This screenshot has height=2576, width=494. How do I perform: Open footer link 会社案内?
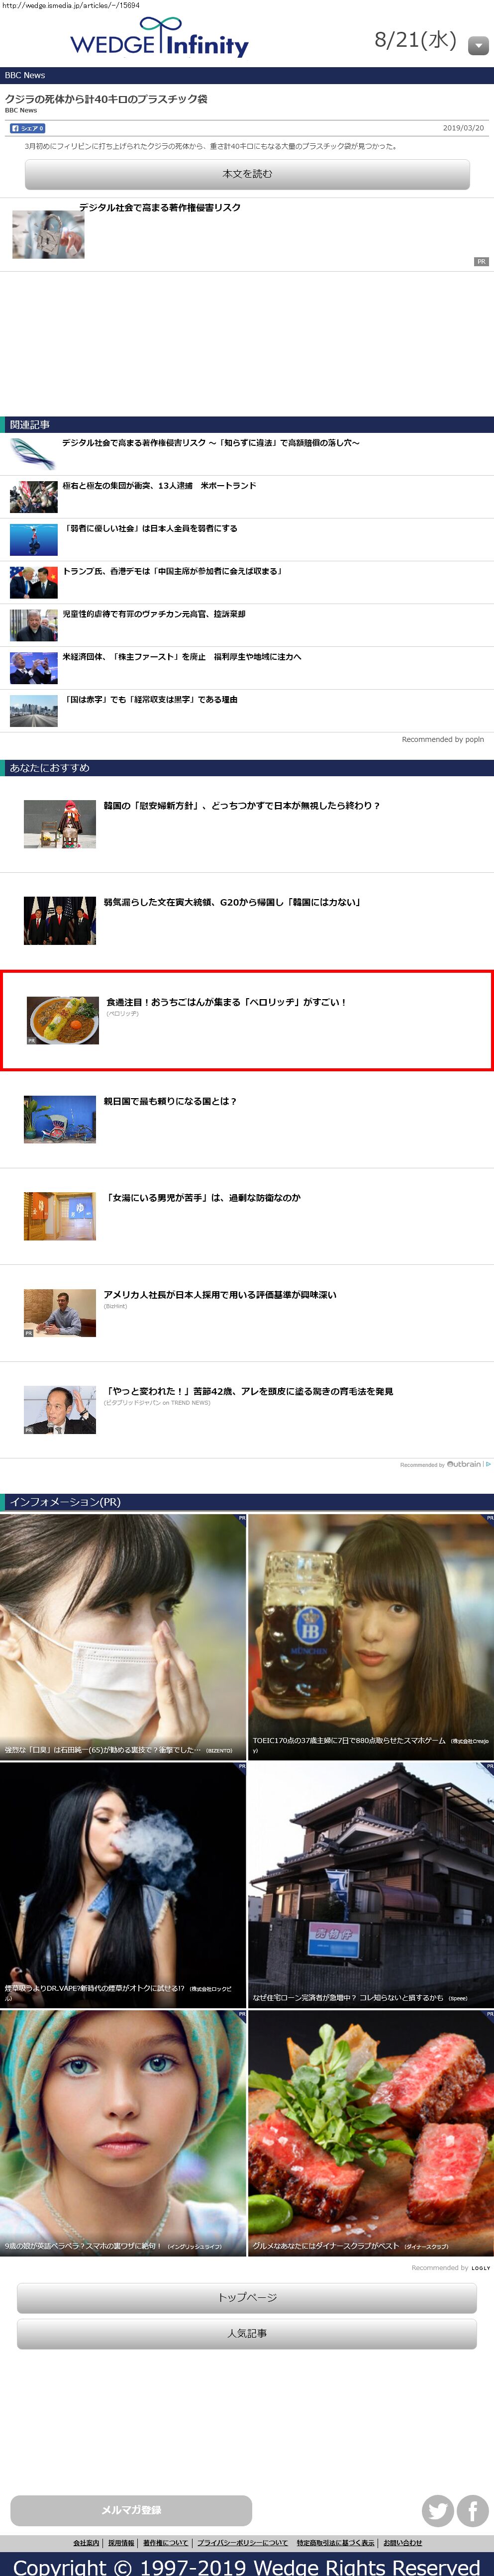(86, 2543)
